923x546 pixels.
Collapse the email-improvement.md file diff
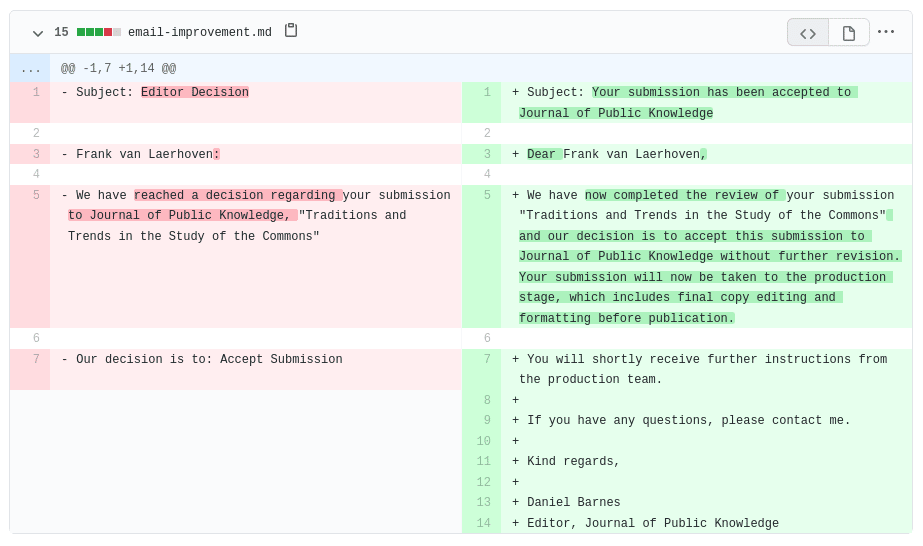(38, 33)
